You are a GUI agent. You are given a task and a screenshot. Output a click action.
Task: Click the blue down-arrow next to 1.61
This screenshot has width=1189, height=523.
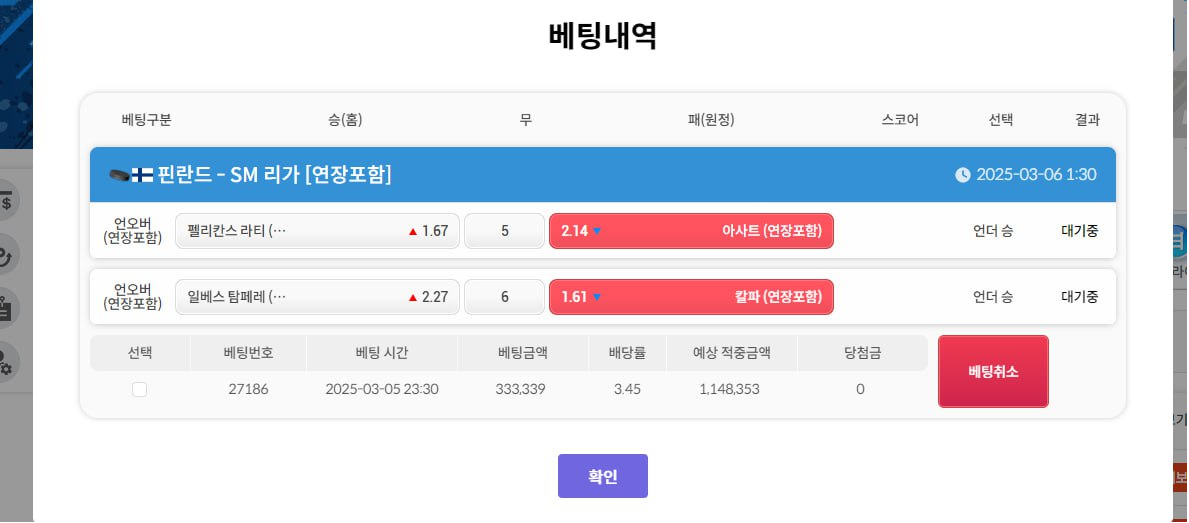(597, 297)
